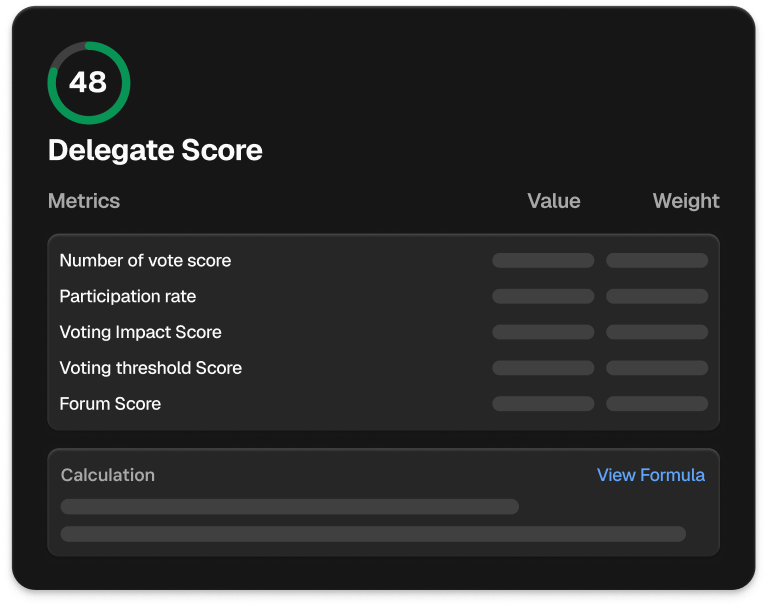Click the Calculation section label

click(108, 475)
